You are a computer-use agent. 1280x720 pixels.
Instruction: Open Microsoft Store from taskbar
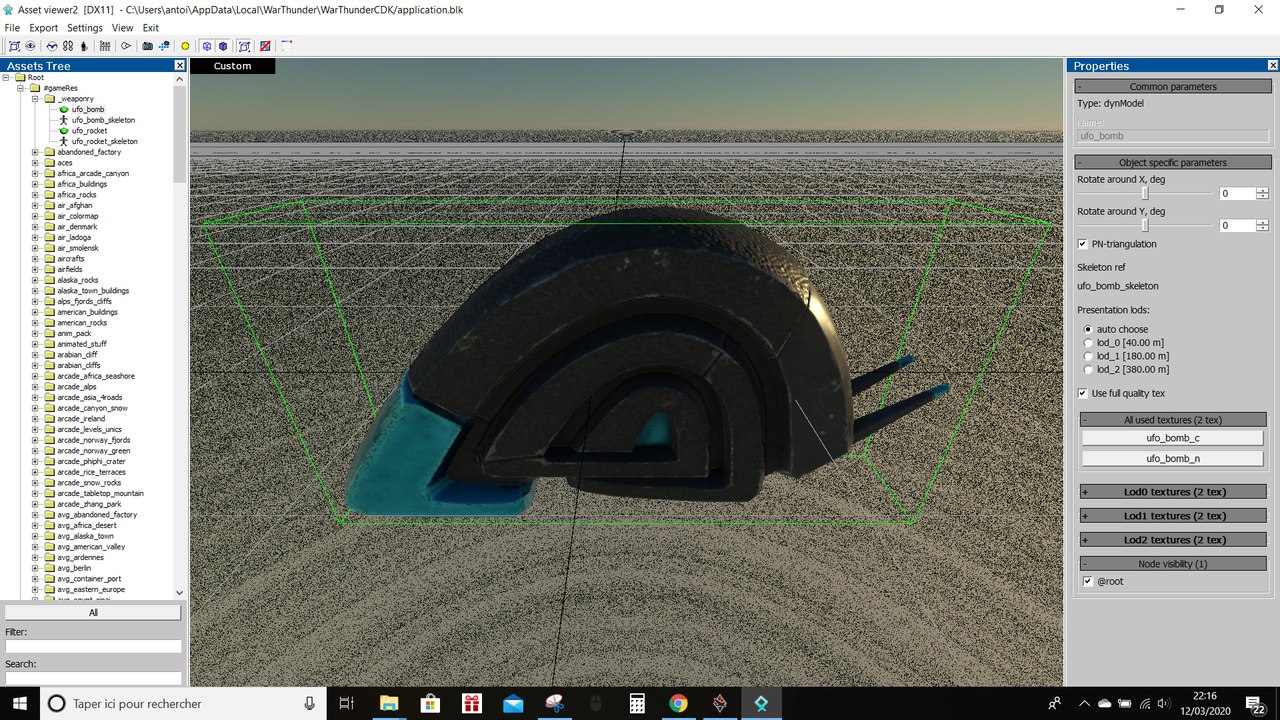click(x=430, y=704)
